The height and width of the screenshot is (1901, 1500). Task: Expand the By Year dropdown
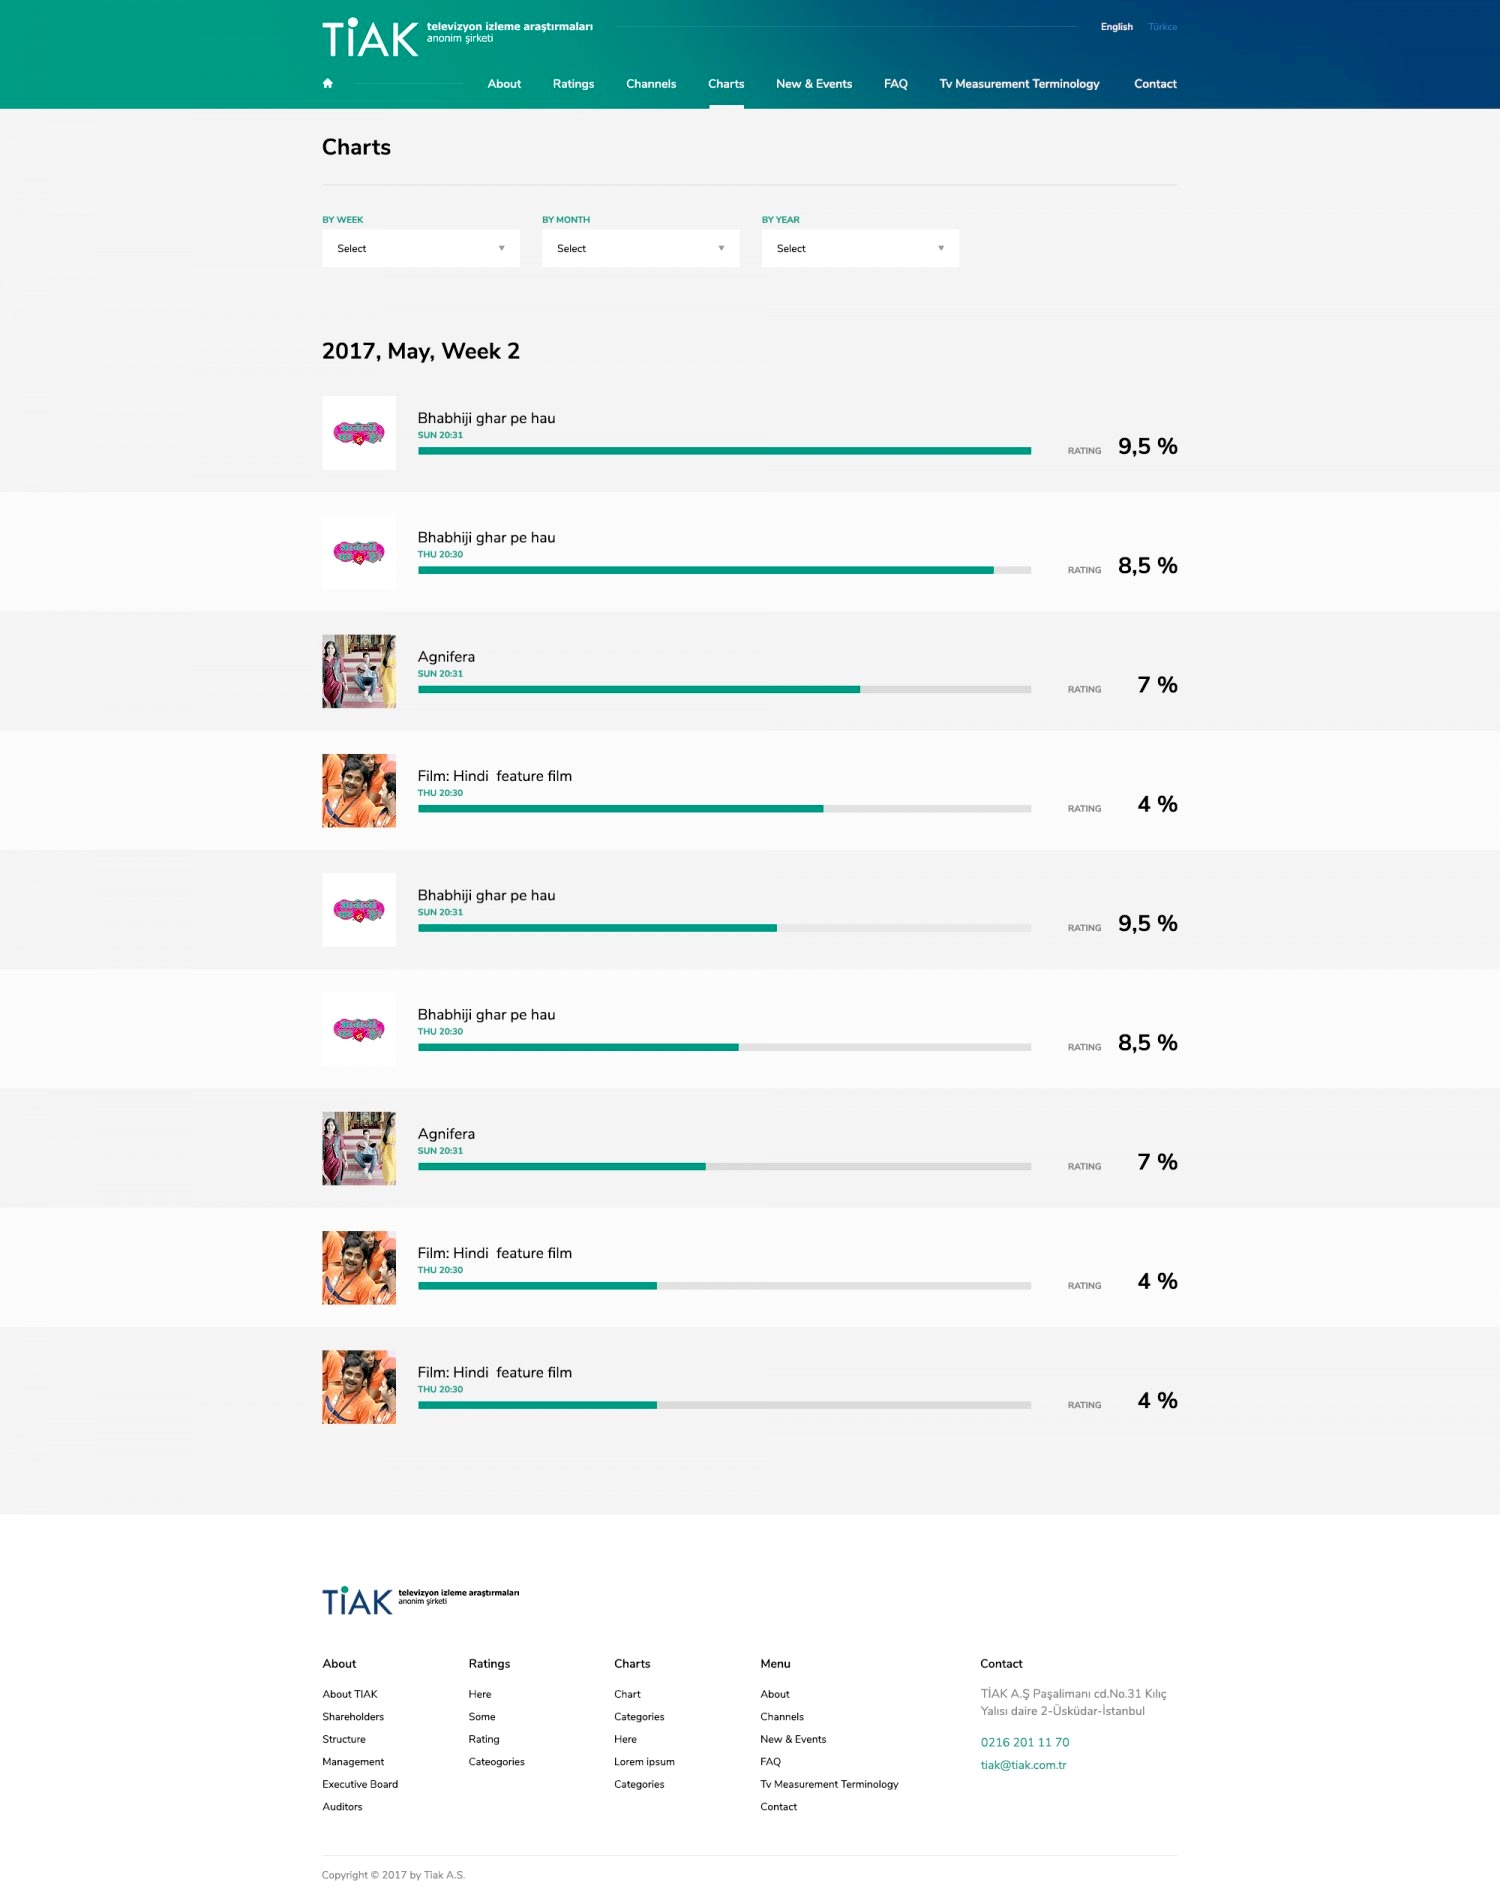(x=860, y=248)
